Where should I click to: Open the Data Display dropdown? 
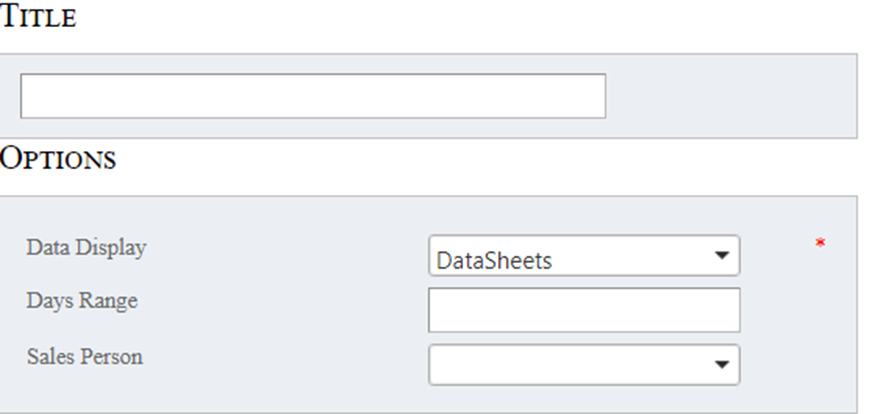583,256
